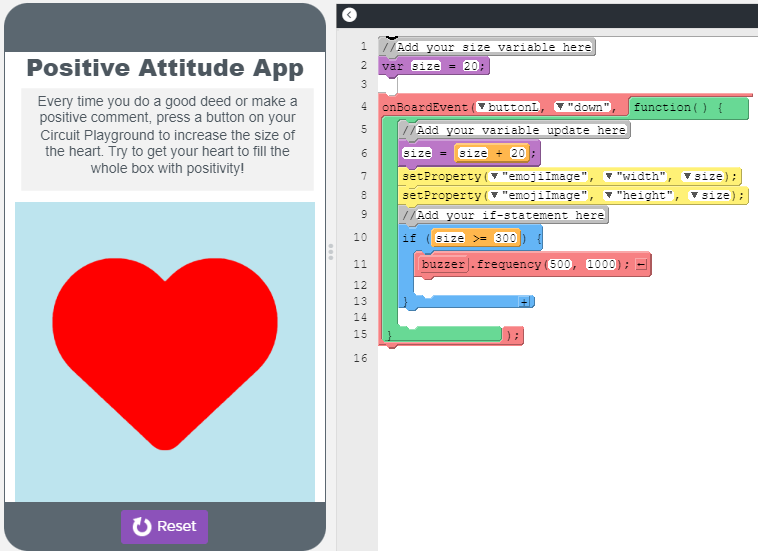The image size is (758, 551).
Task: Edit the 500 frequency parameter
Action: coord(559,264)
